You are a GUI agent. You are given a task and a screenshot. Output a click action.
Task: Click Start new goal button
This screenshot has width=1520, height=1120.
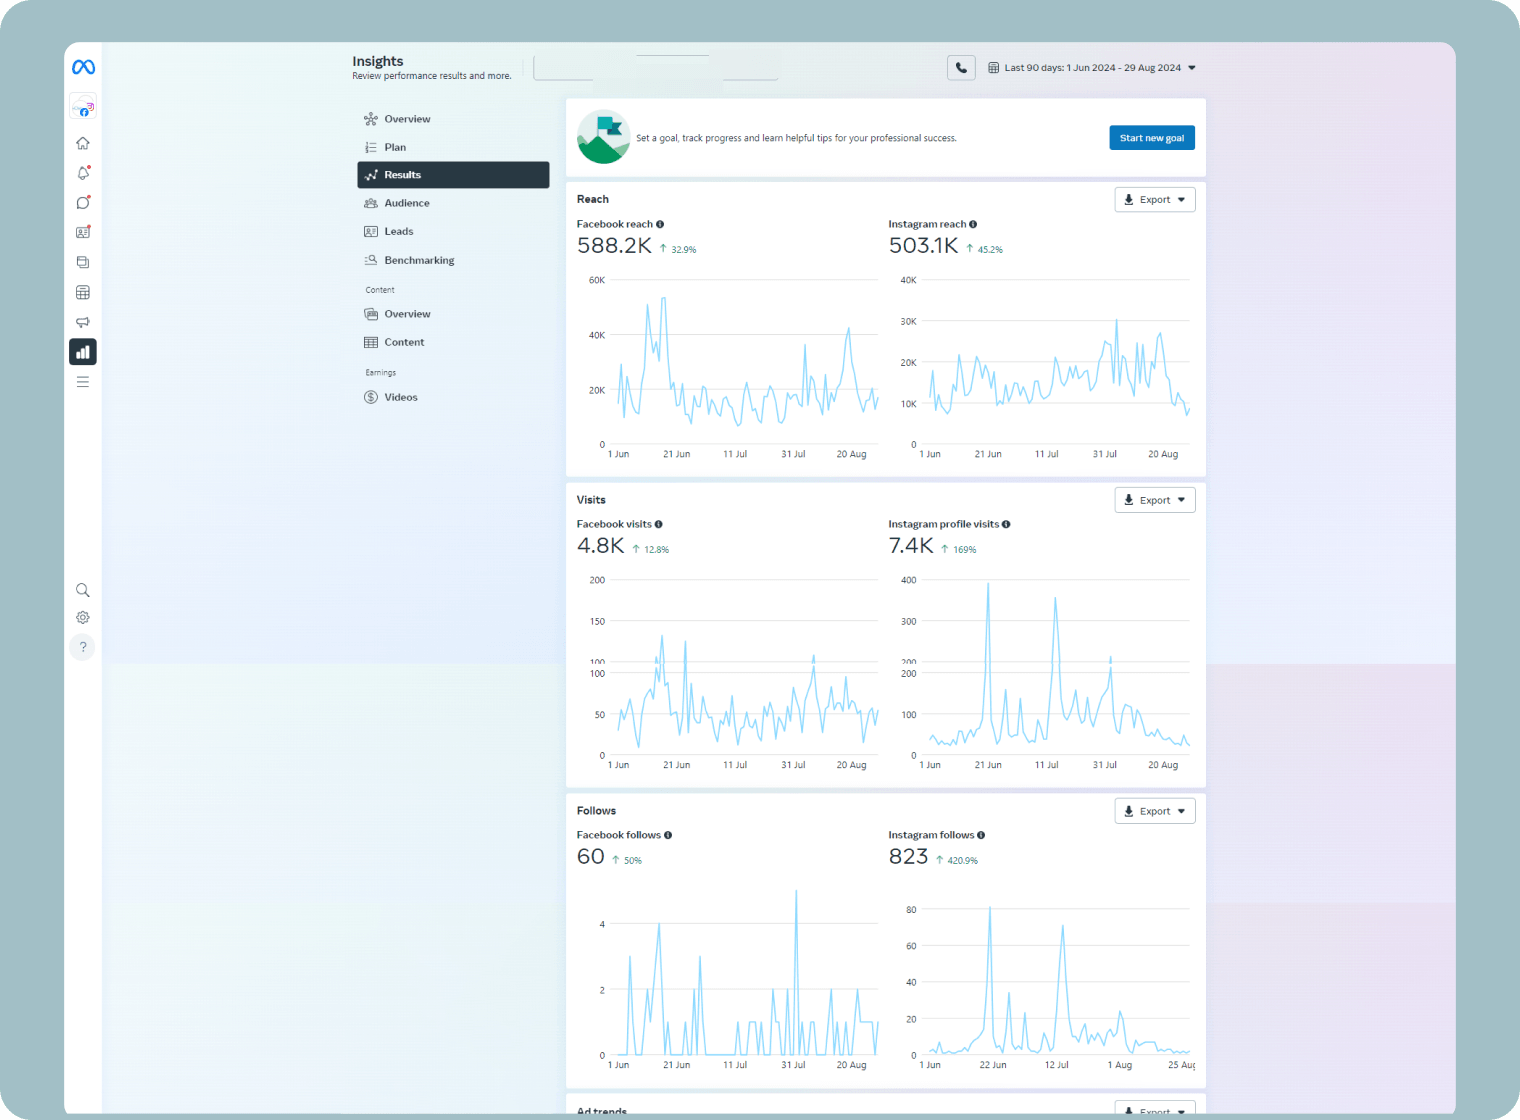pyautogui.click(x=1152, y=138)
